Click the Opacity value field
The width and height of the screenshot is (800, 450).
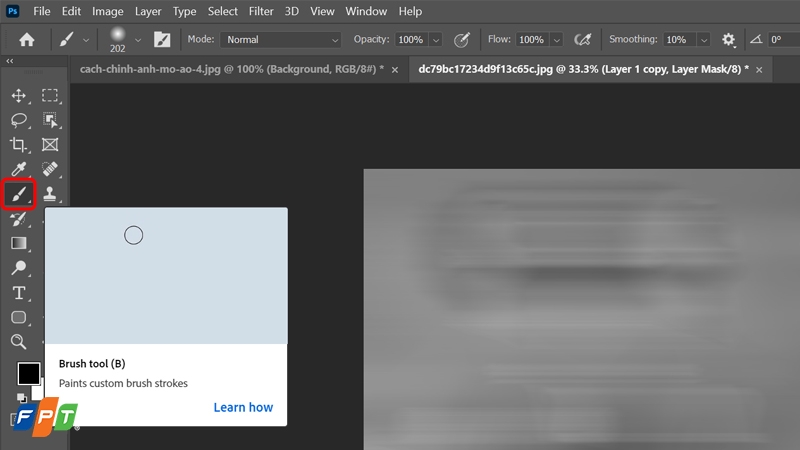coord(412,39)
